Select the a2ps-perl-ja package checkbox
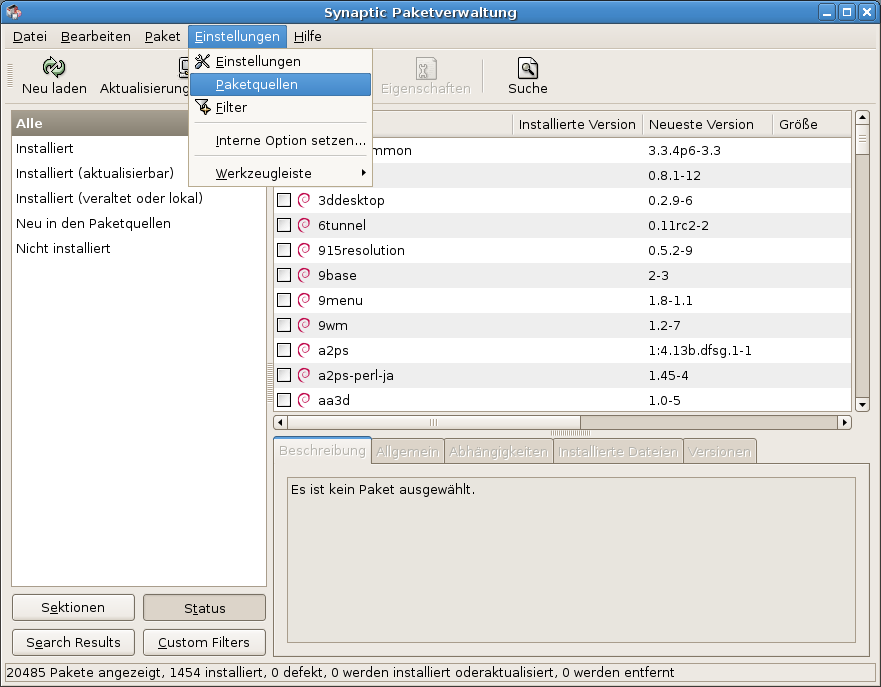 [x=284, y=375]
